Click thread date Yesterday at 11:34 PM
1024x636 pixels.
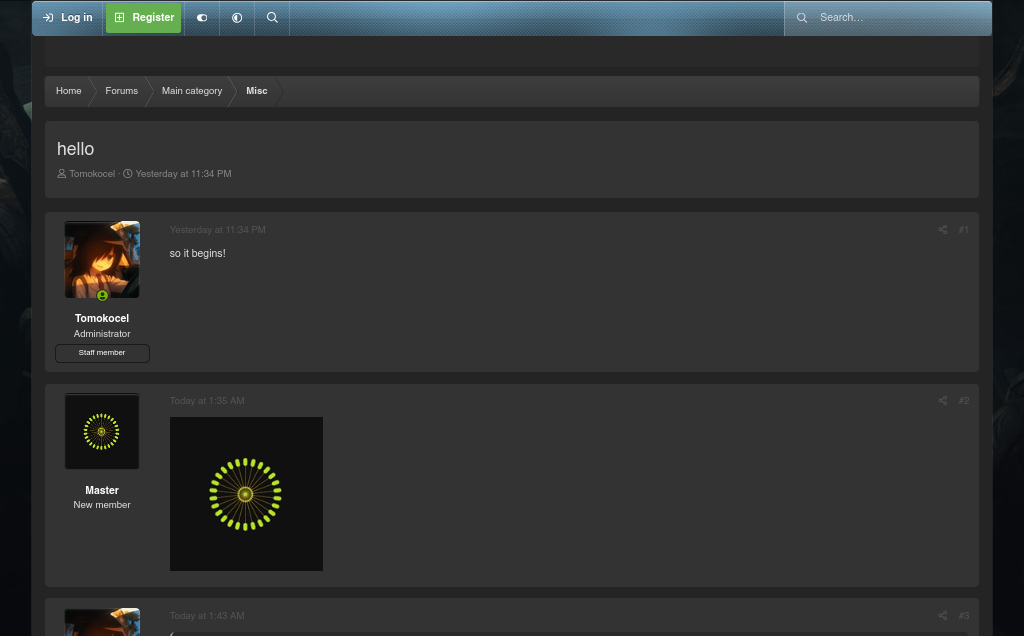[184, 174]
